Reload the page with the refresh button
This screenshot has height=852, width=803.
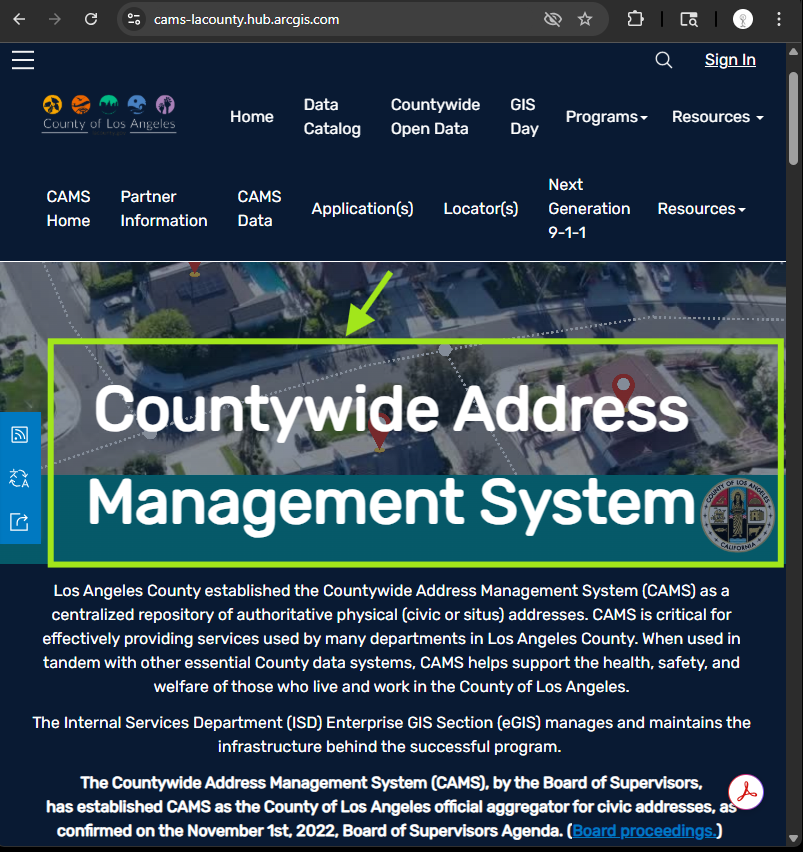(91, 19)
